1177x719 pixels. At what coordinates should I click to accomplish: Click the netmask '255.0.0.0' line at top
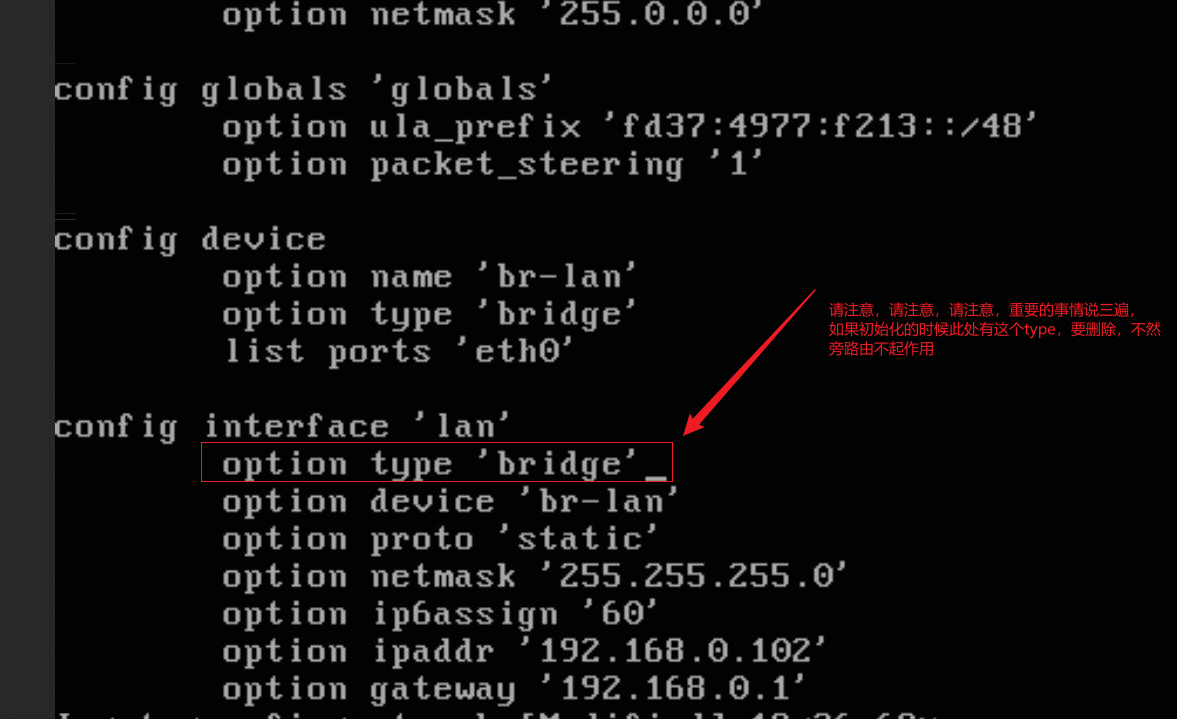point(492,14)
